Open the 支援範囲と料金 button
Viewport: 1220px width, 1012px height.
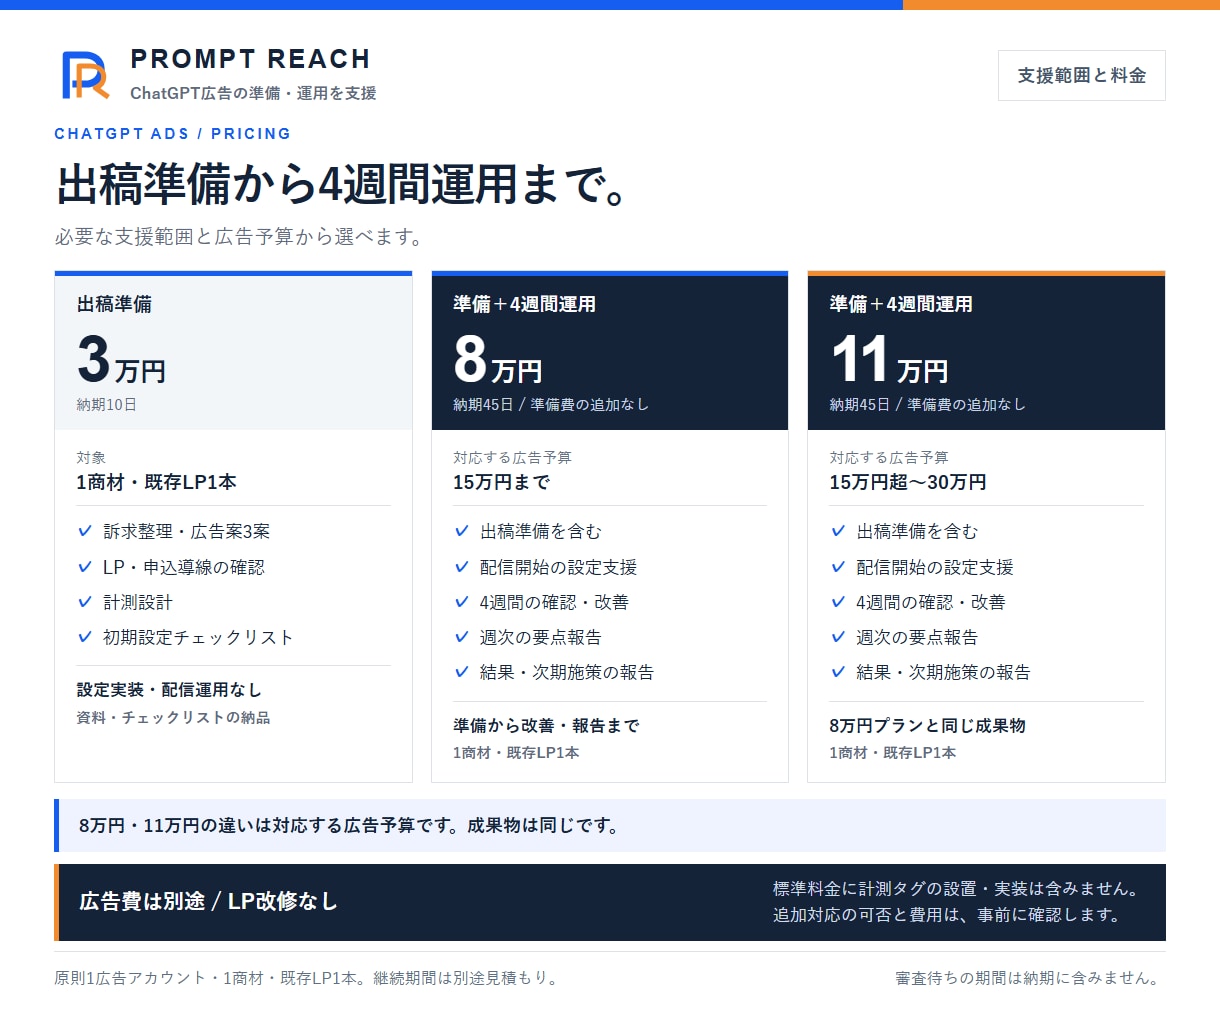click(x=1082, y=76)
